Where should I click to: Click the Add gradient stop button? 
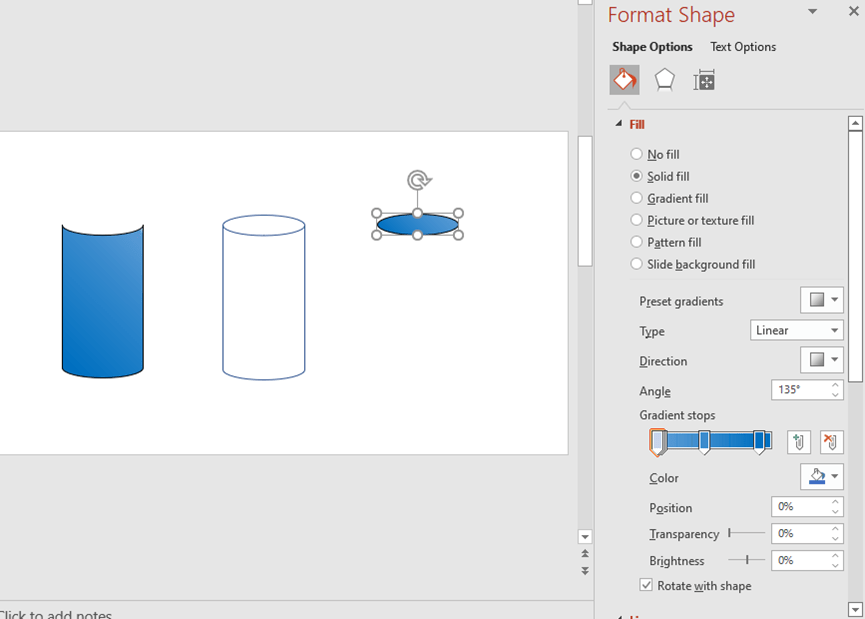click(x=798, y=442)
